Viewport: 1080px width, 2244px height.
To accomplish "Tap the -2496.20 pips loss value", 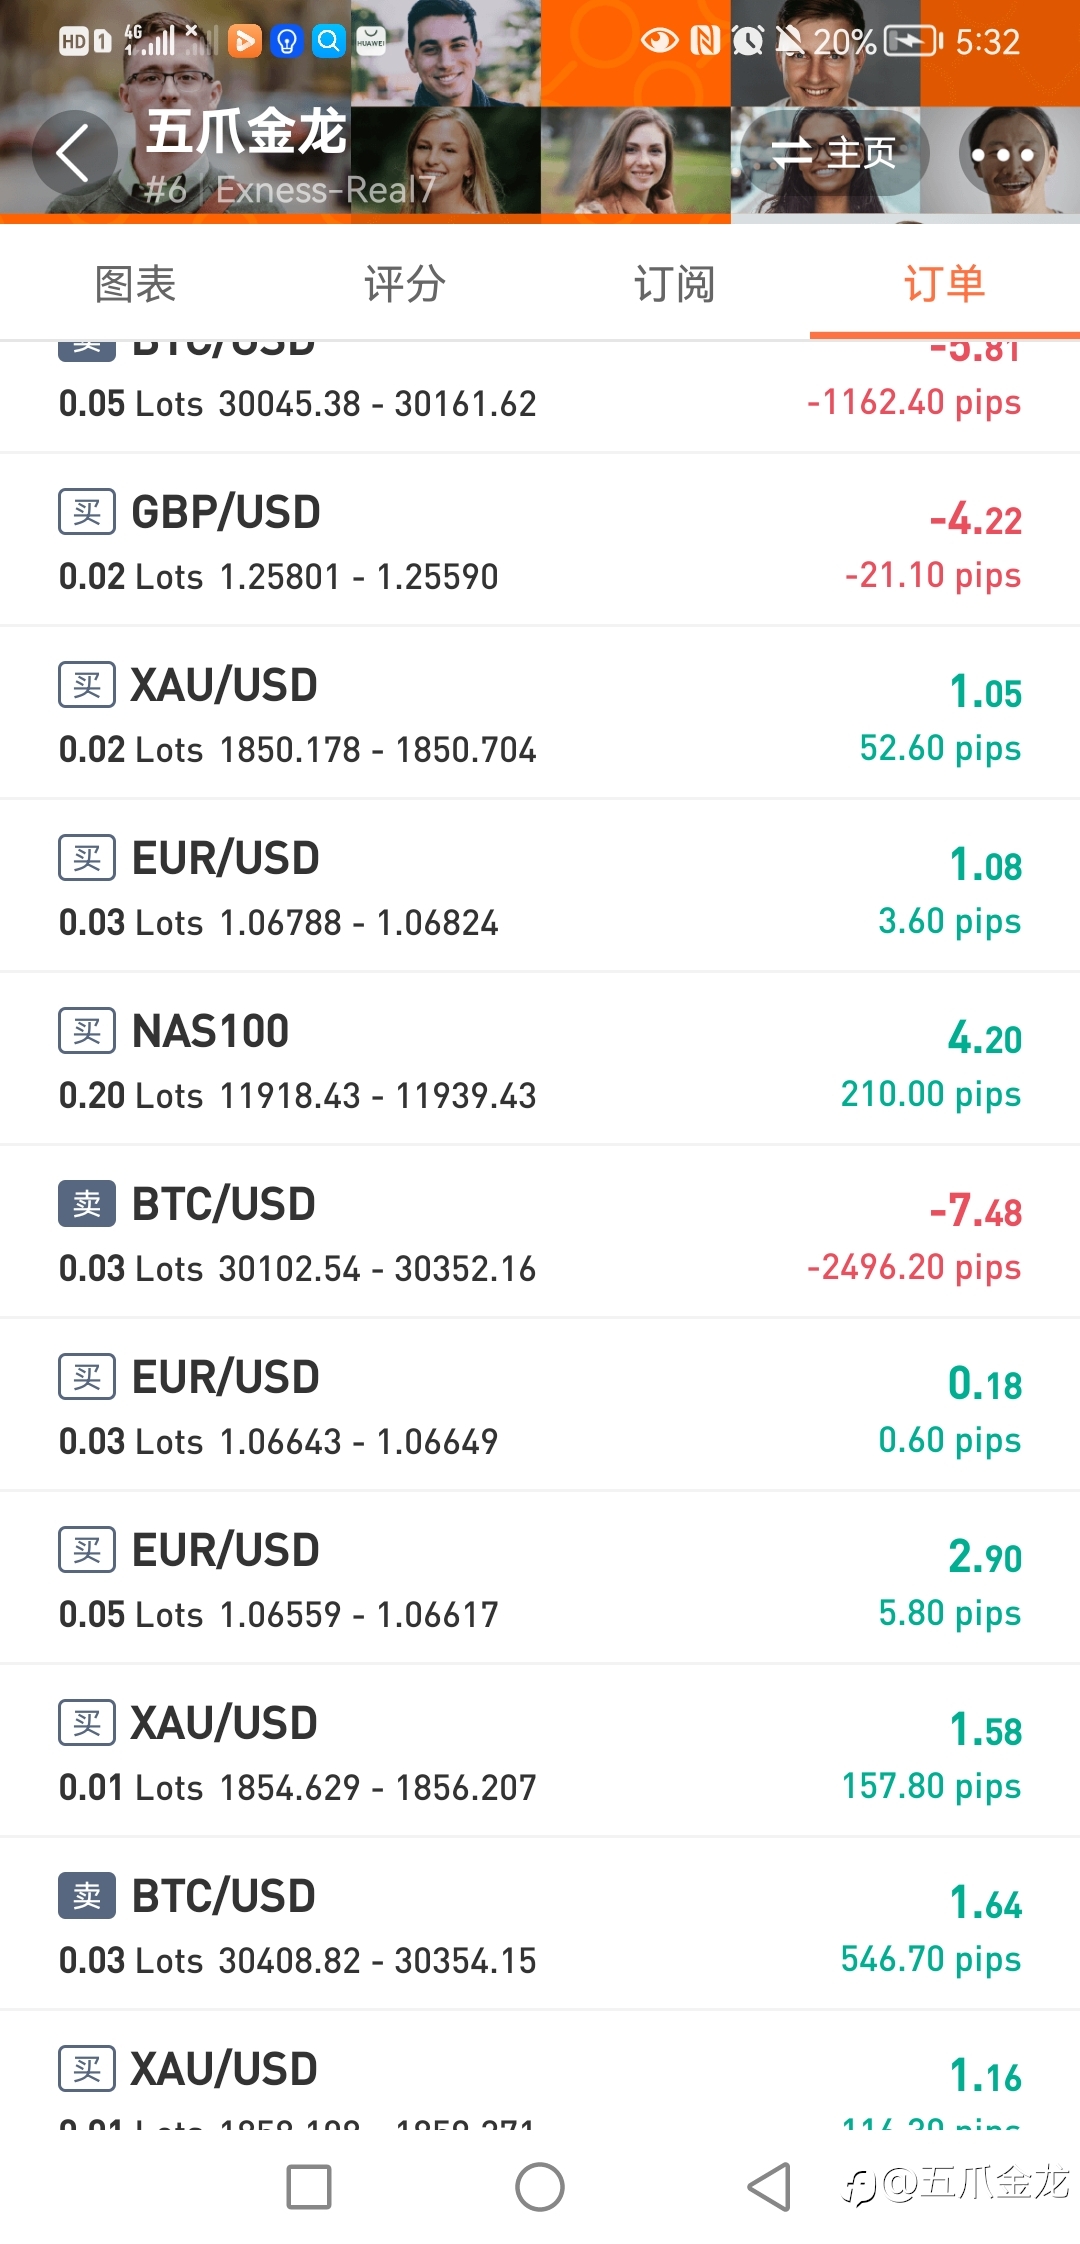I will (x=914, y=1268).
